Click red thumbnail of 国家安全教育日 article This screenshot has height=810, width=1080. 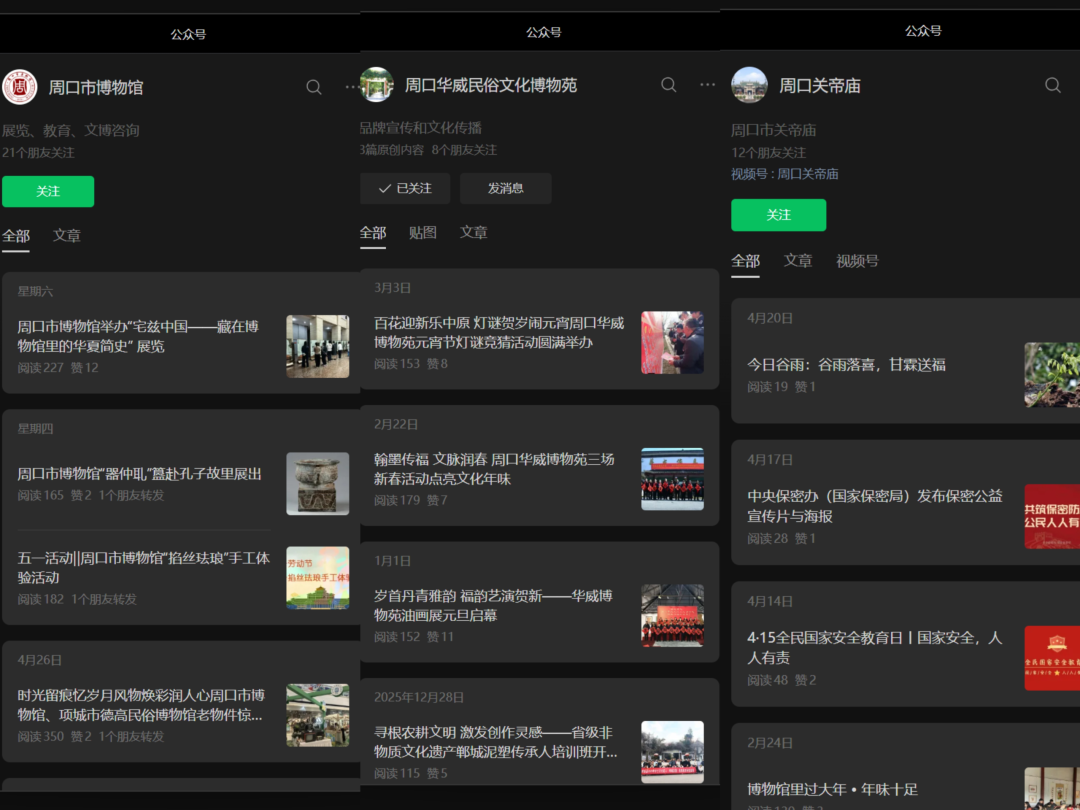coord(1052,658)
